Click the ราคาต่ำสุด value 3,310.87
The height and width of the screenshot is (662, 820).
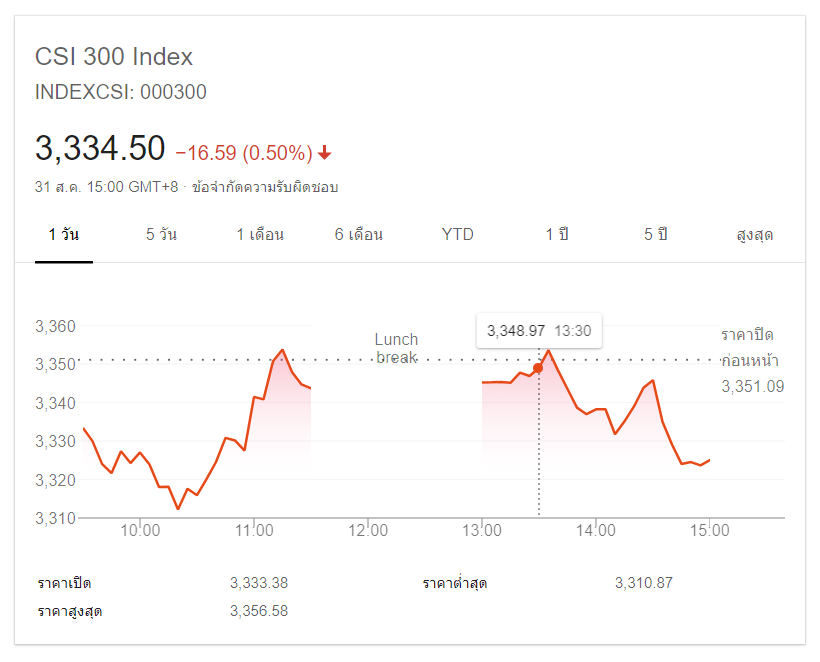(x=644, y=583)
